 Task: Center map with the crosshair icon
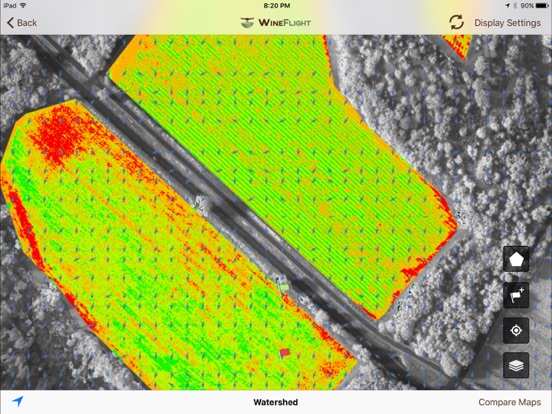516,331
